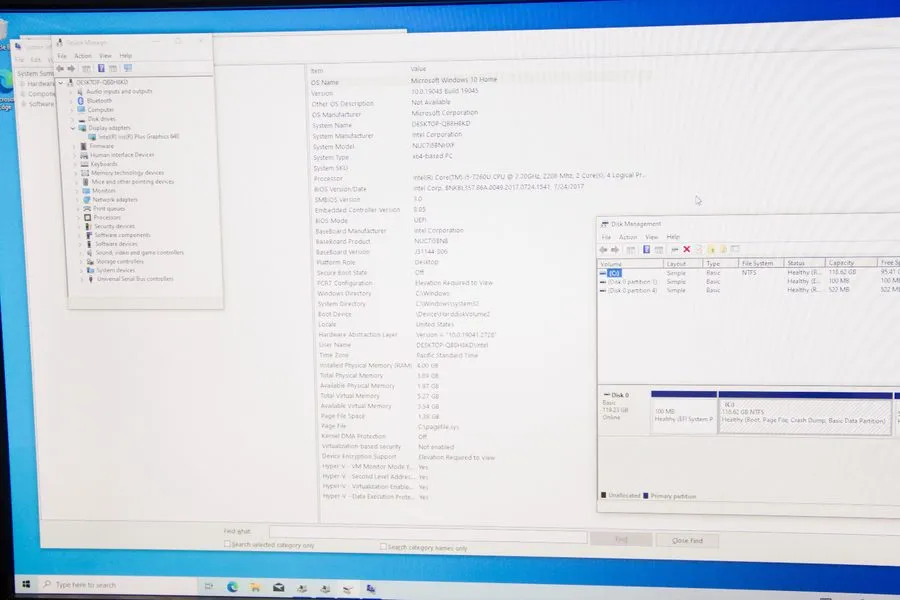Click Capacity column header in Disk Management
This screenshot has height=600, width=900.
click(x=851, y=262)
